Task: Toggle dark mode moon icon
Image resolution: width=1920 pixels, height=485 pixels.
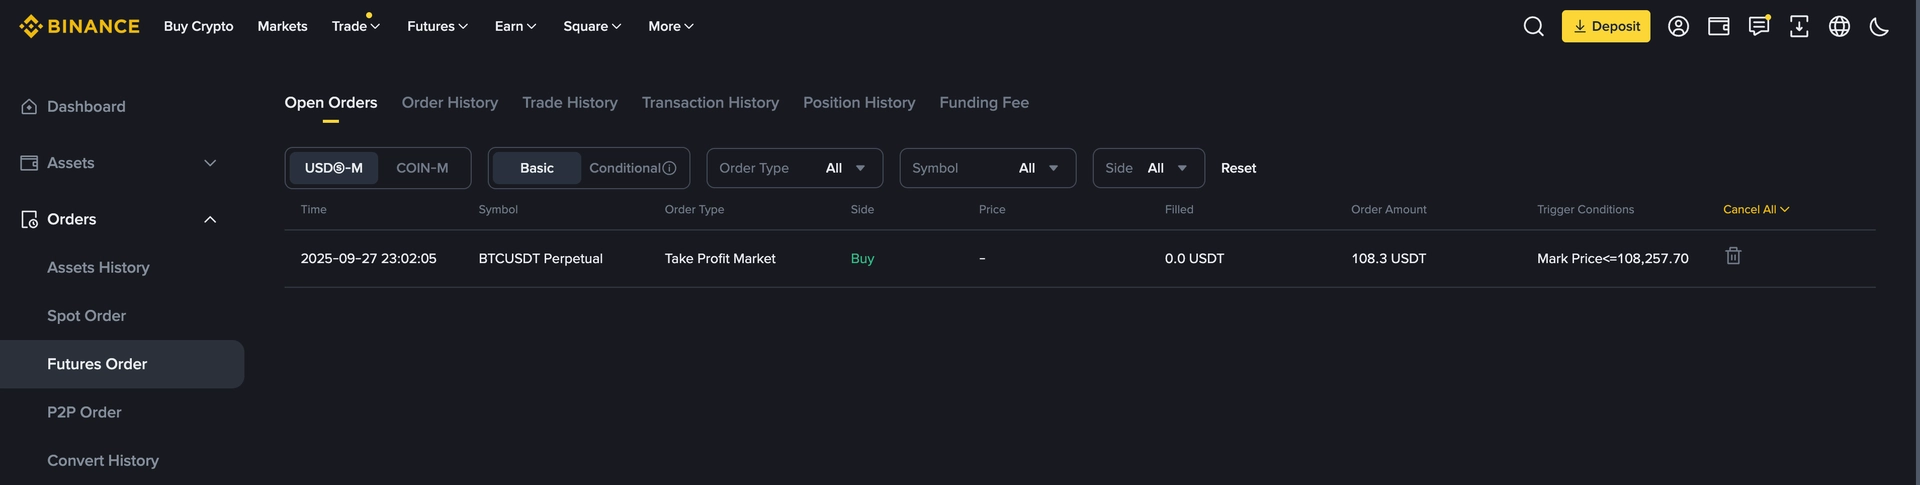Action: coord(1879,26)
